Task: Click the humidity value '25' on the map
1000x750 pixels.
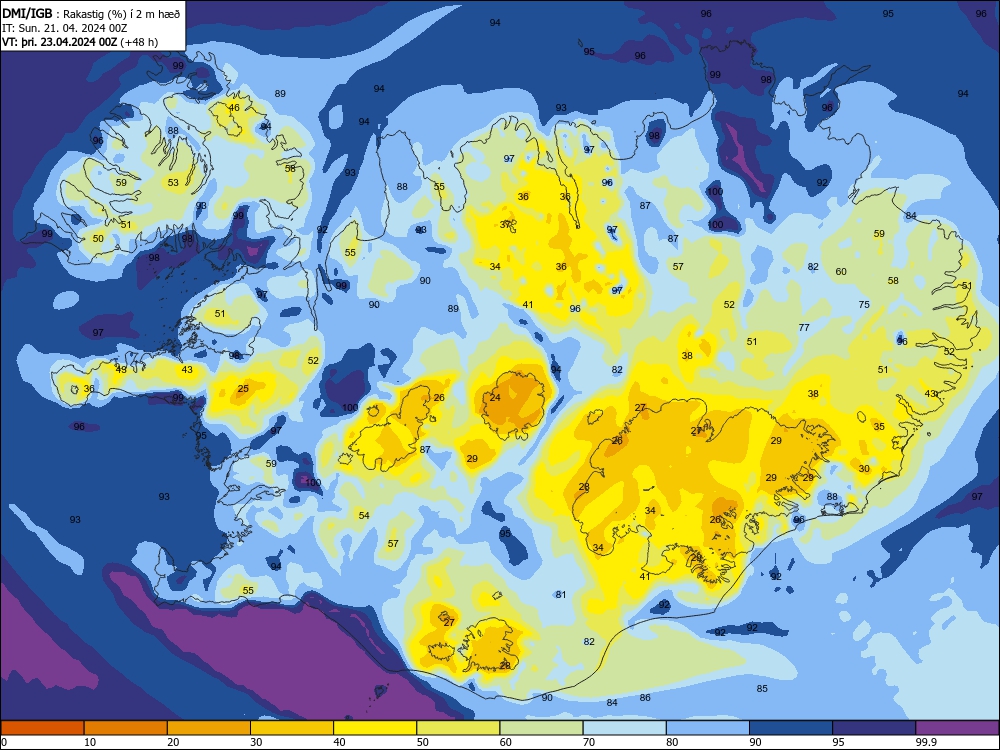Action: tap(243, 388)
